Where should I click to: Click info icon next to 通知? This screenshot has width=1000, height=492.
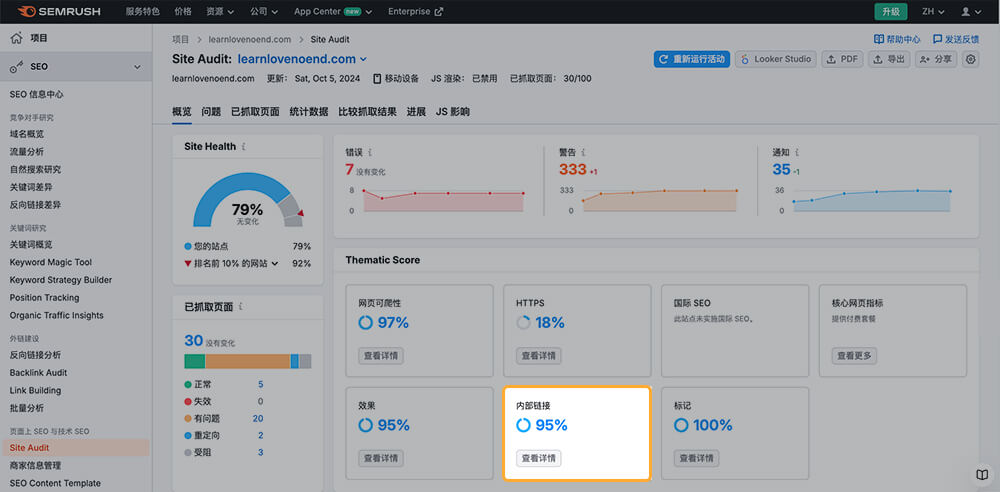point(797,153)
